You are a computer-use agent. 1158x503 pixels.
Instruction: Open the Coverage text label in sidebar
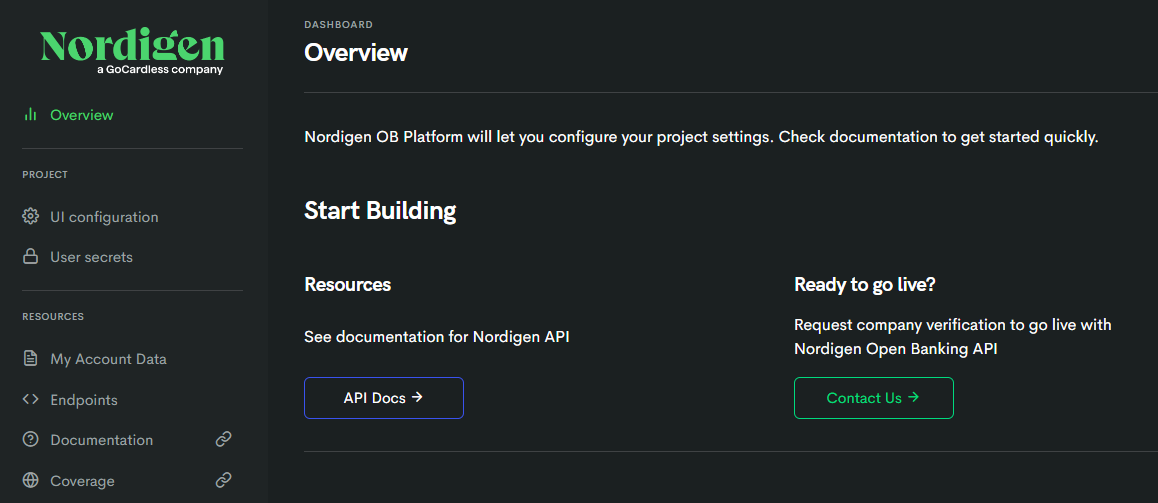click(82, 481)
